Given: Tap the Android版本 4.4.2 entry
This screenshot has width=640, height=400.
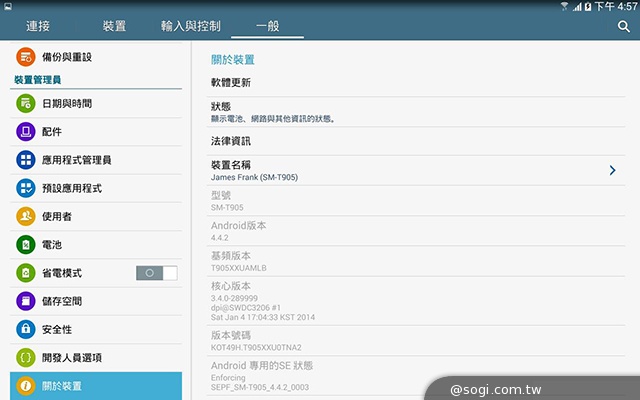Looking at the screenshot, I should [416, 231].
